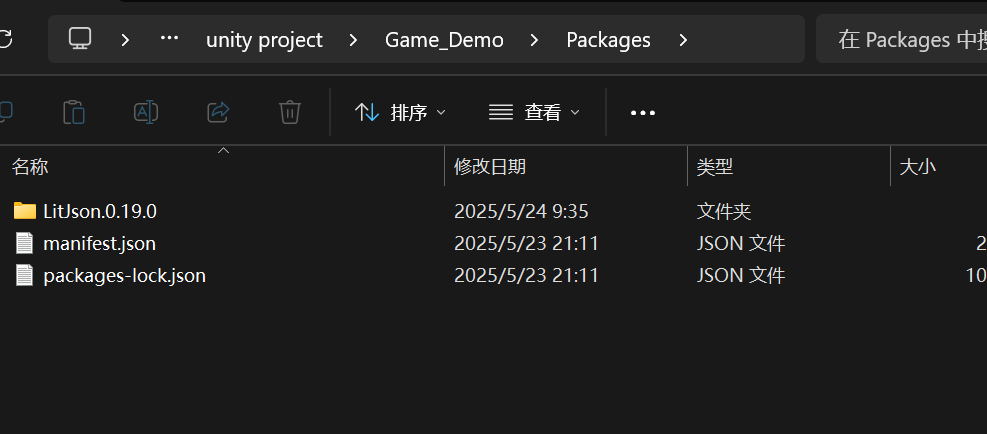Screen dimensions: 987x434
Task: Select the packages-lock.json file
Action: (x=124, y=275)
